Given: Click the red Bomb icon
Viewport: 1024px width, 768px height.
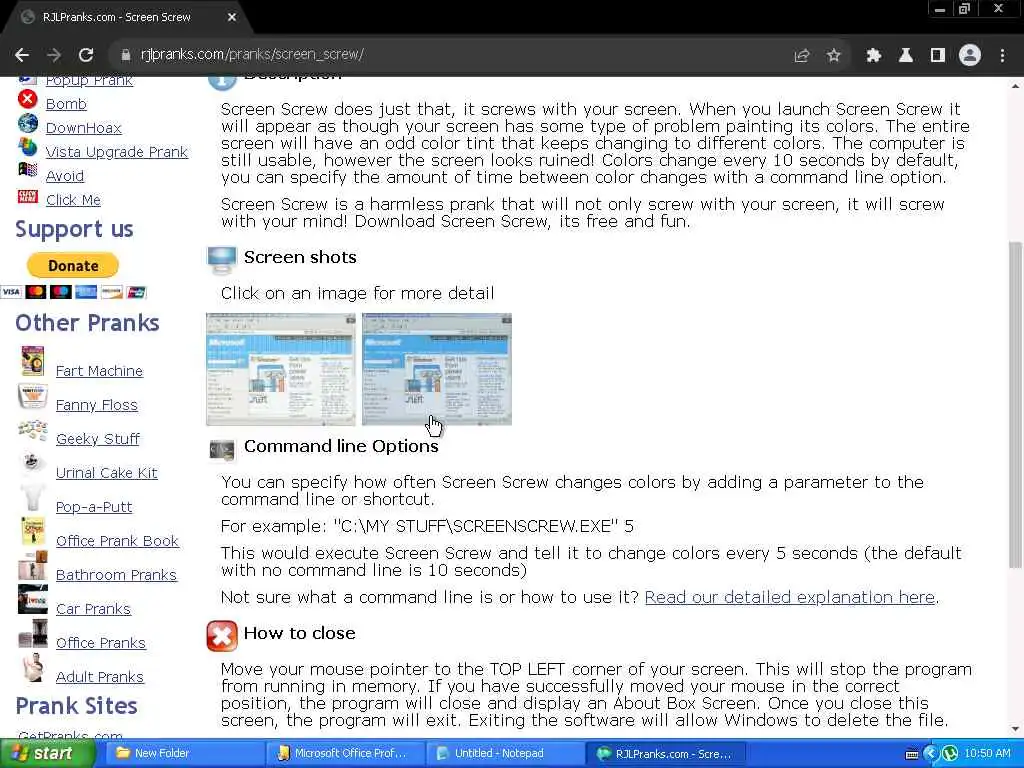Looking at the screenshot, I should coord(27,99).
